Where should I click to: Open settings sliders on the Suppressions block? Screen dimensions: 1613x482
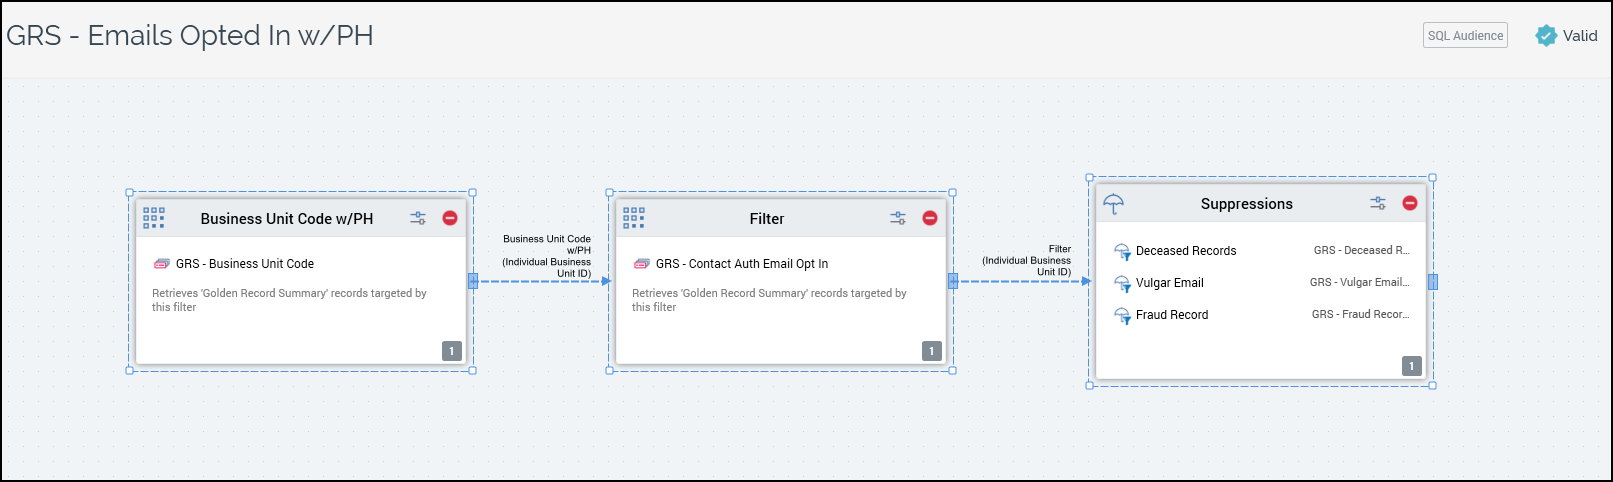(x=1378, y=203)
